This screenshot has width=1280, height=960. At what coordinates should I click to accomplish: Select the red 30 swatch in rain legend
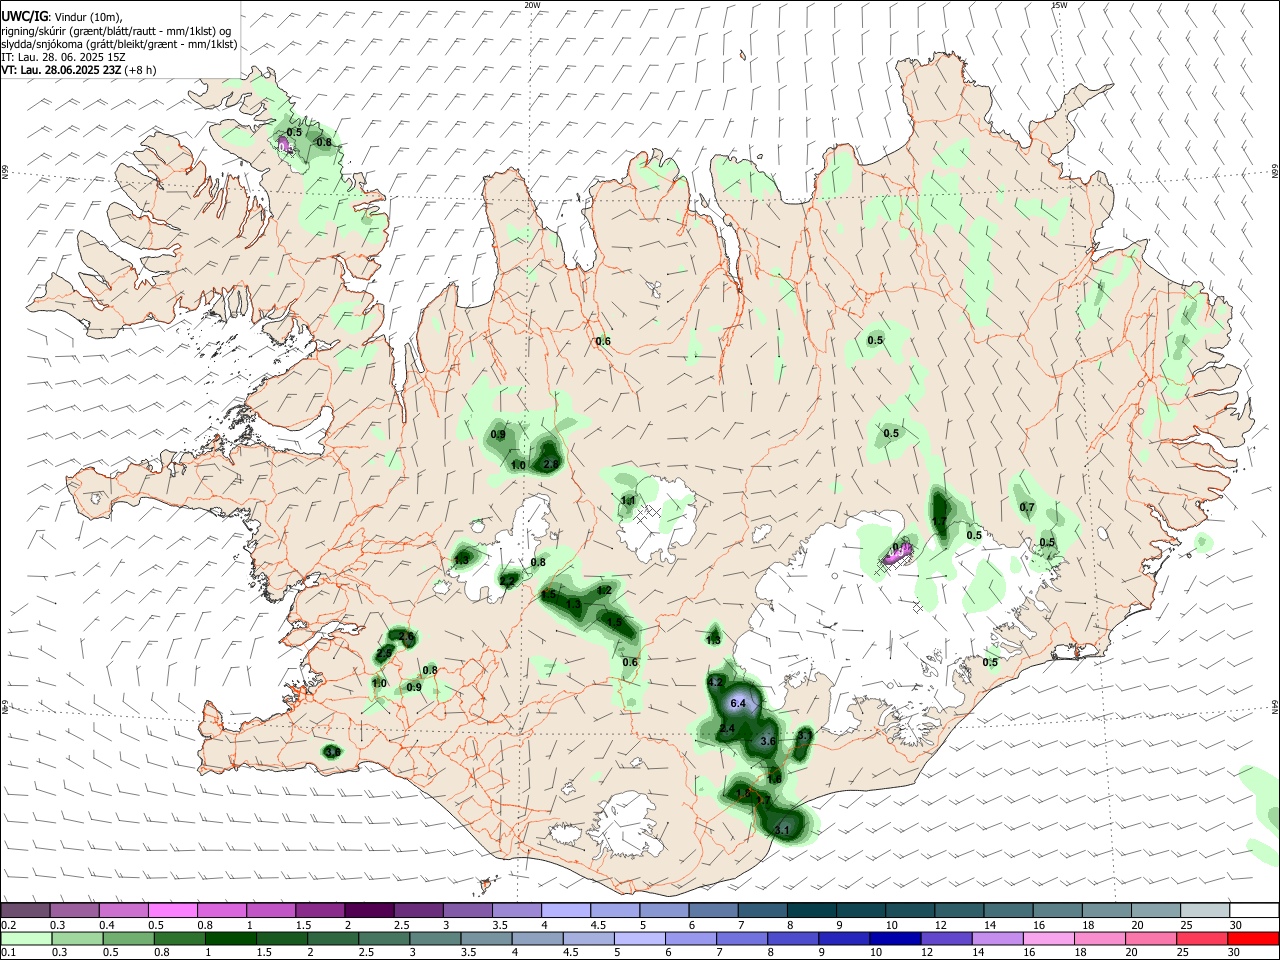1253,938
